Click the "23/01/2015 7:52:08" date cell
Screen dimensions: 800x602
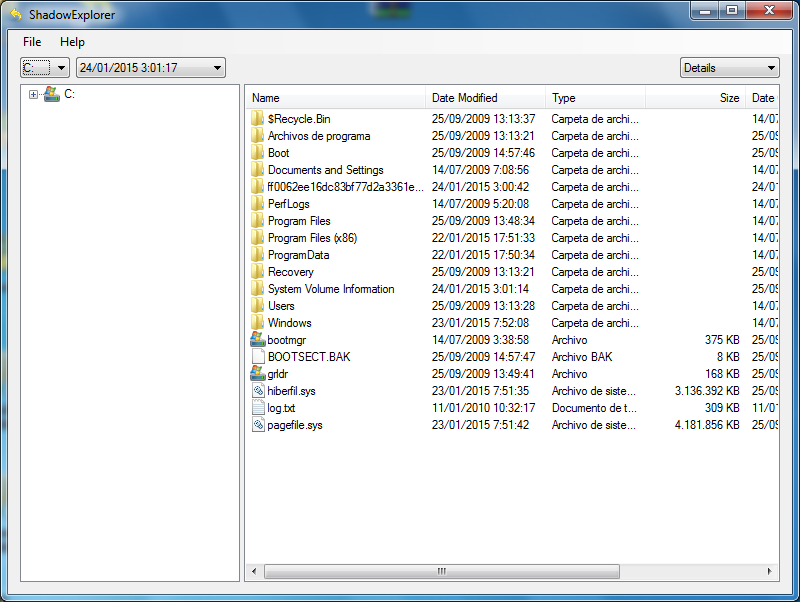click(480, 323)
